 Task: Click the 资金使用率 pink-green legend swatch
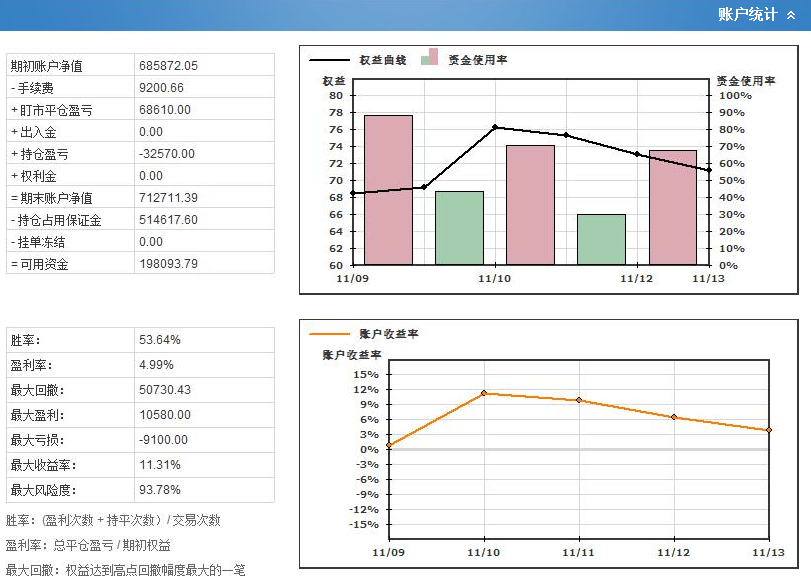tap(430, 57)
